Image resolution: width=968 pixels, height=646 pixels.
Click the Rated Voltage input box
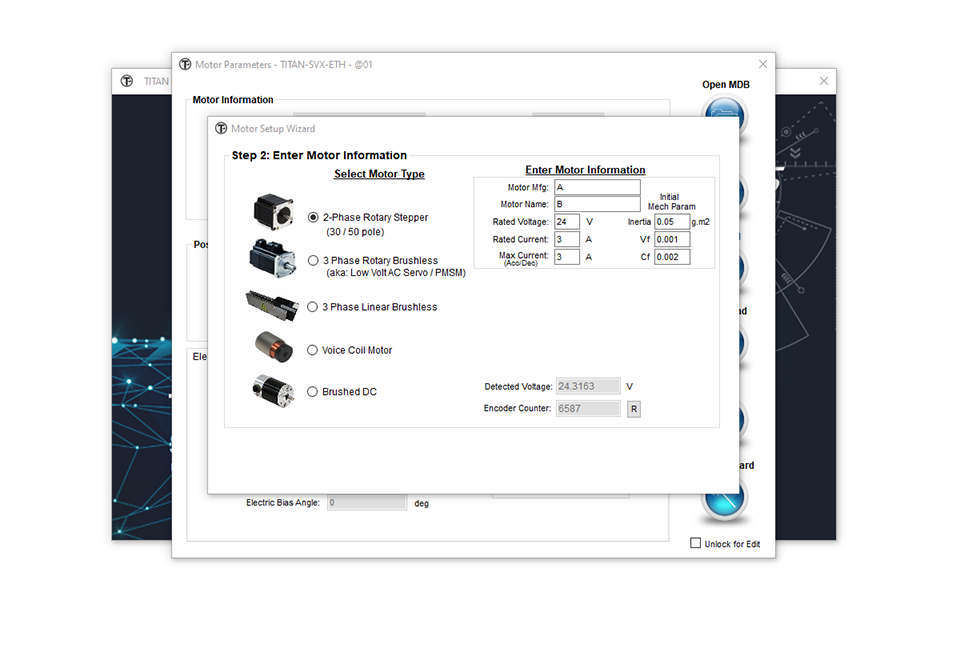click(x=566, y=222)
